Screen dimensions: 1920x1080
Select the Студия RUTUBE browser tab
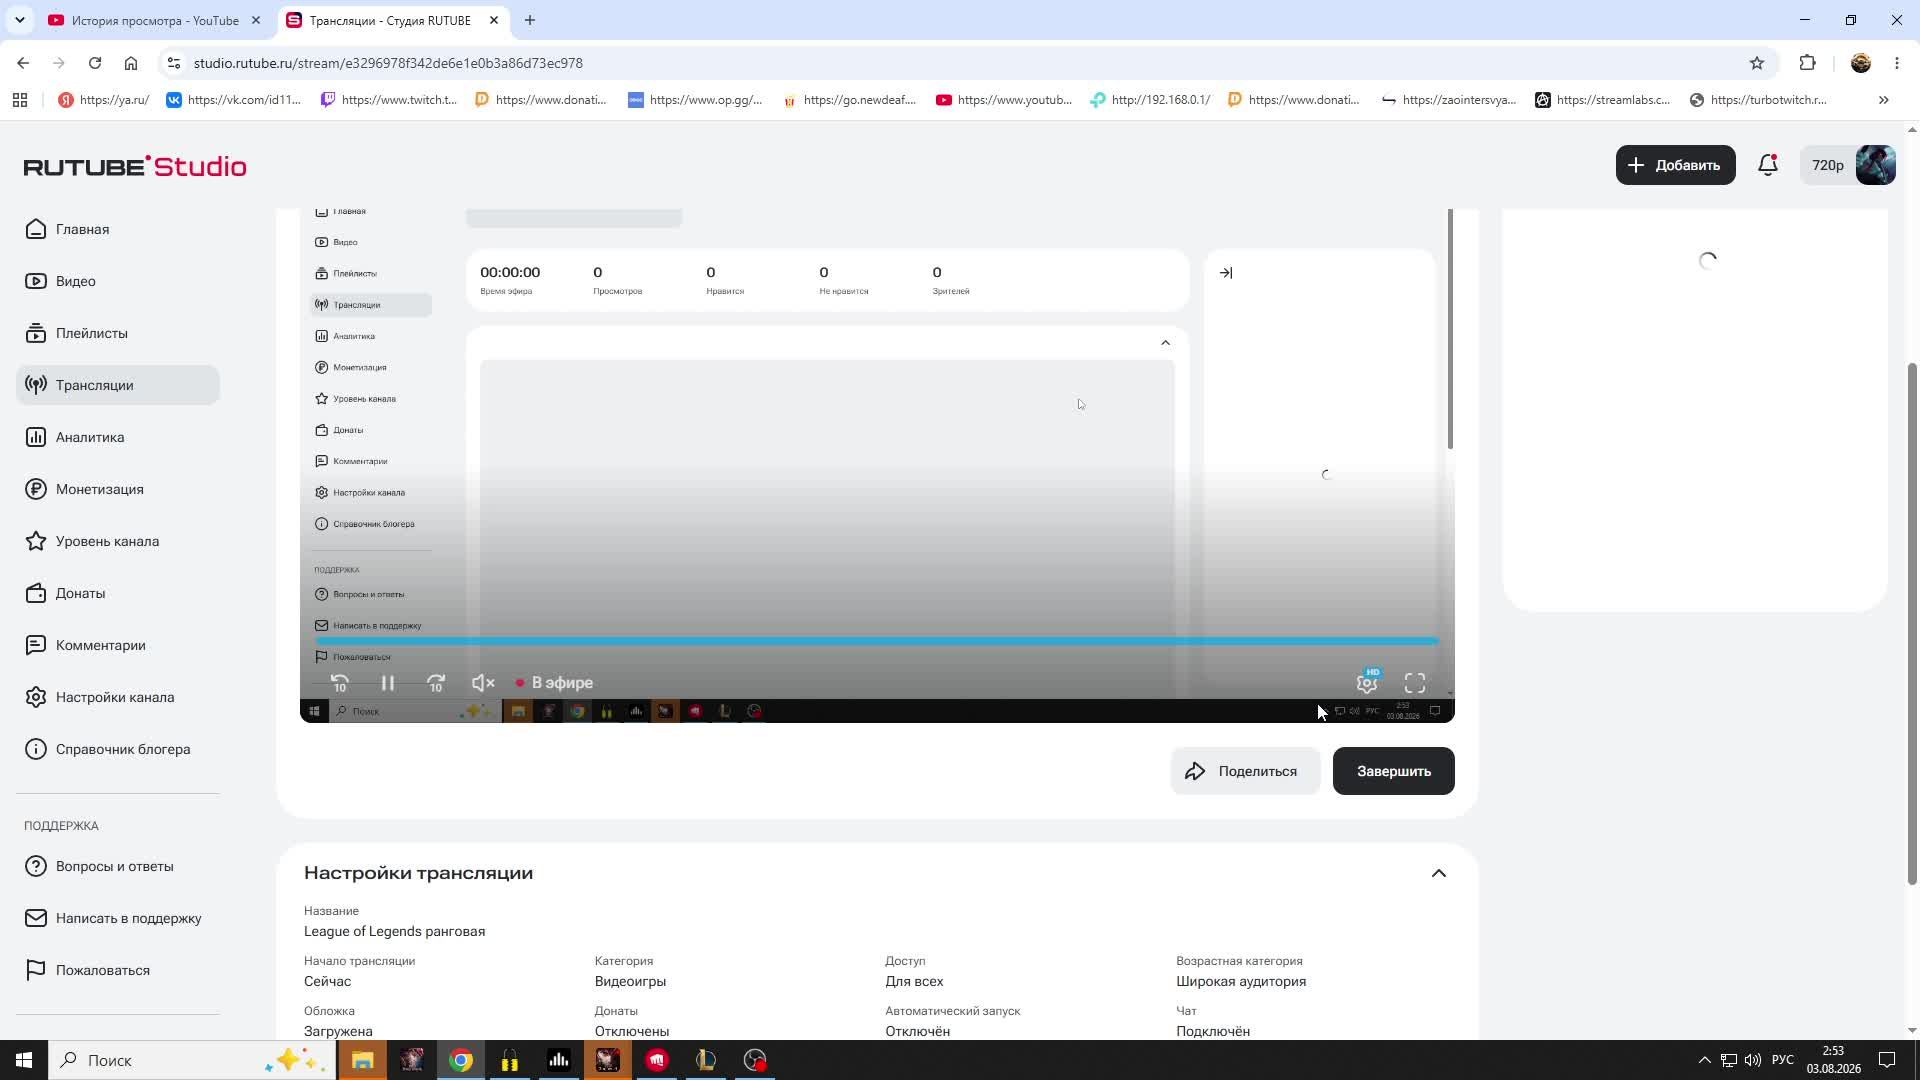390,20
